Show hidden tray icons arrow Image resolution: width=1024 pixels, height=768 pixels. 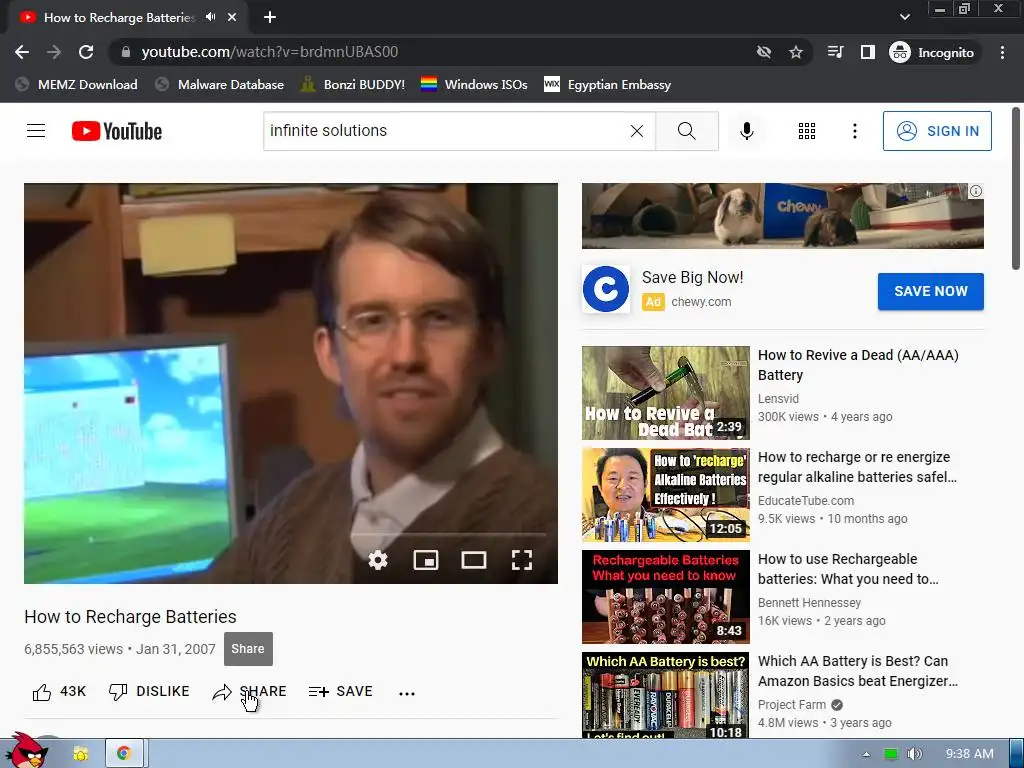click(x=866, y=754)
